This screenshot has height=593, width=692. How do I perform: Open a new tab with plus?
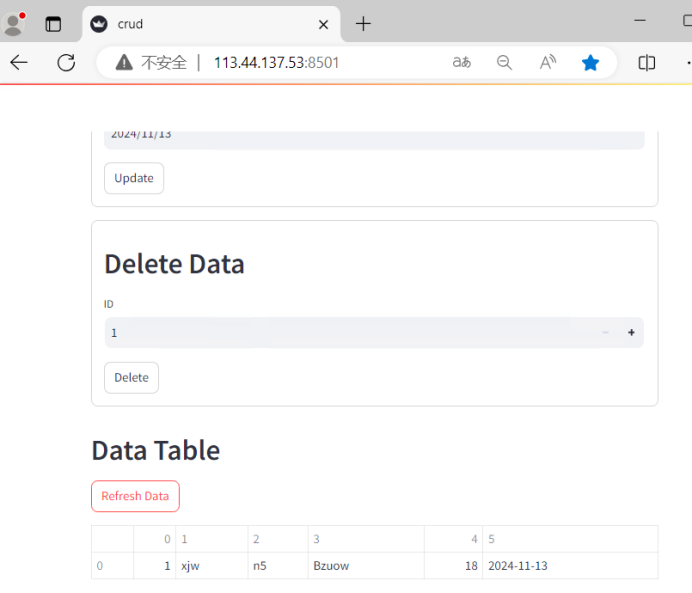[363, 24]
